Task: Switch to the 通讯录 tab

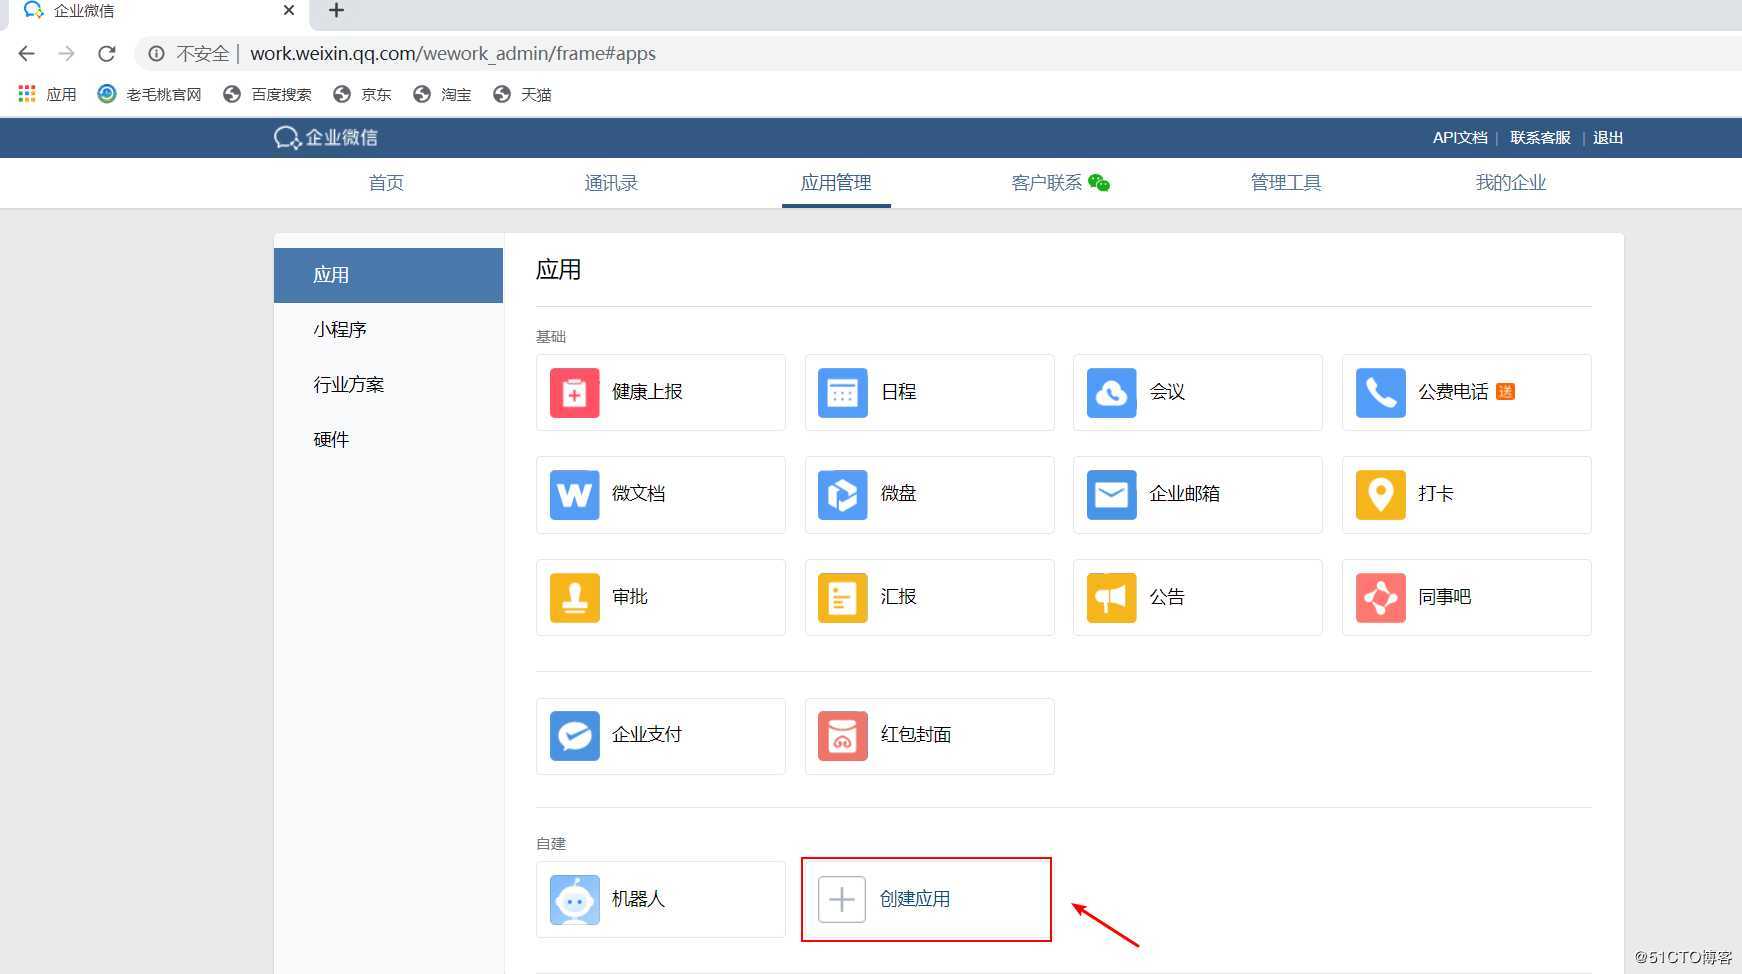Action: 611,183
